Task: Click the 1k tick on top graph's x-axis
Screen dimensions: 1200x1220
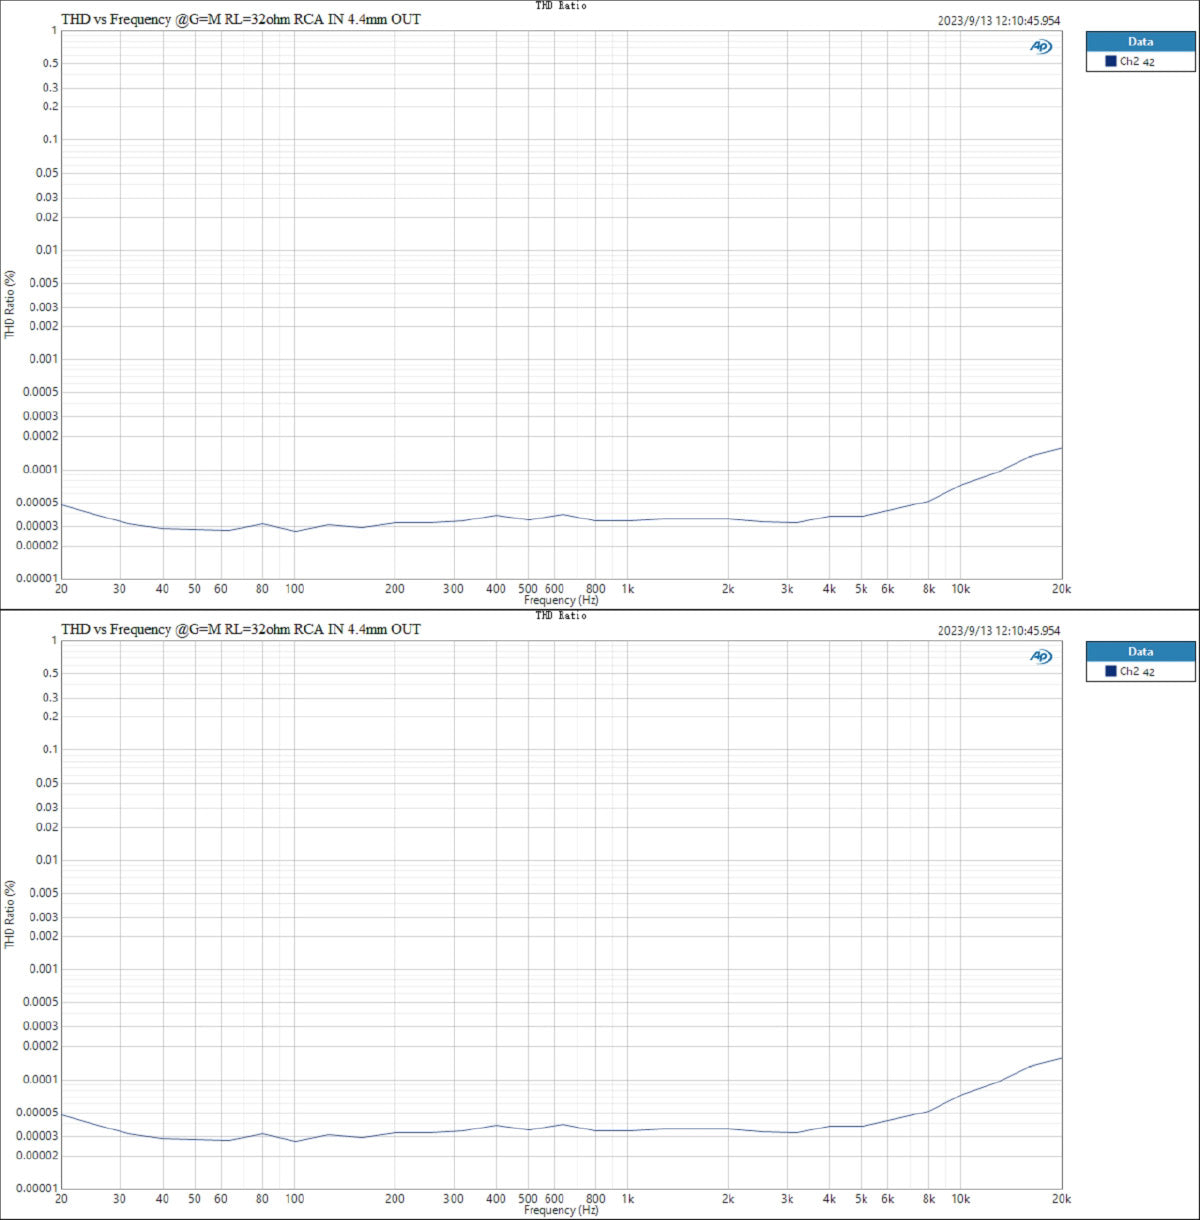Action: pos(628,589)
